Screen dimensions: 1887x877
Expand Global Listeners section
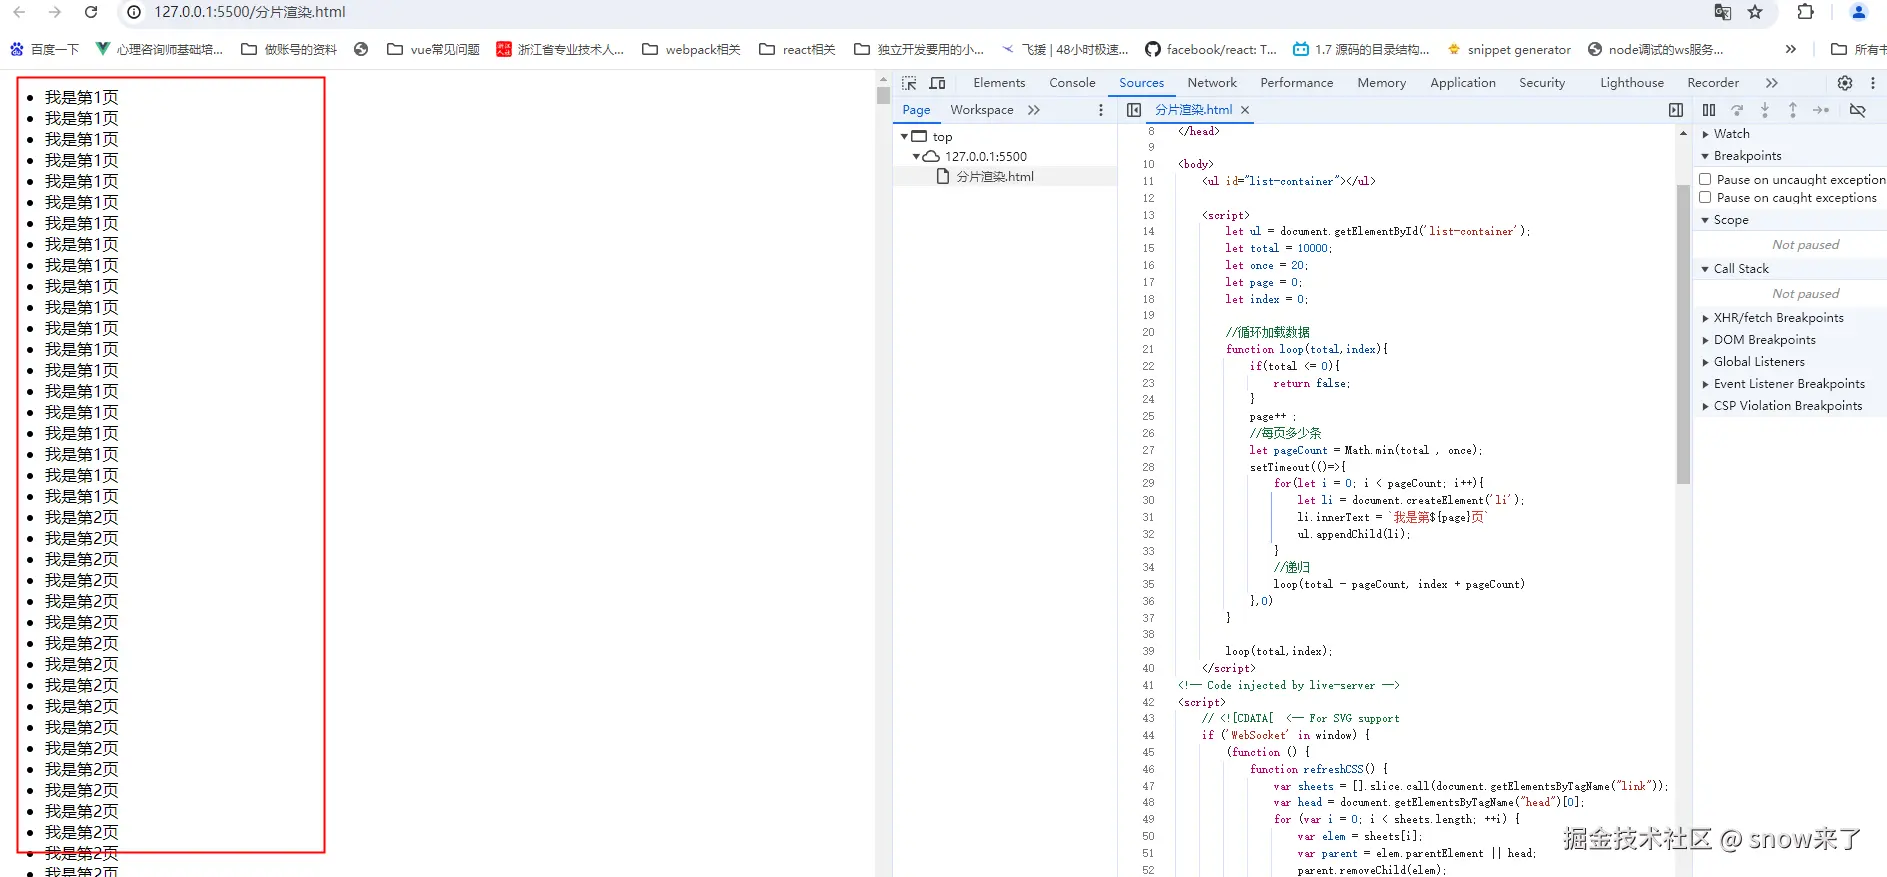(1706, 362)
